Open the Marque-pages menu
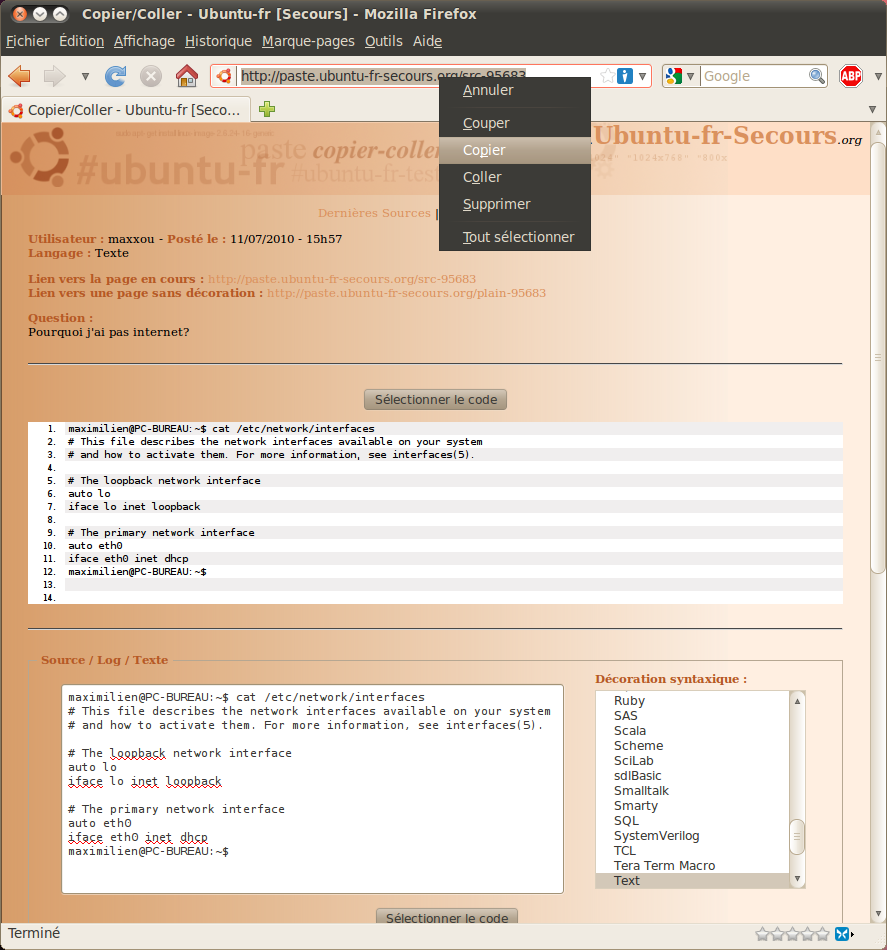This screenshot has height=950, width=887. coord(308,41)
